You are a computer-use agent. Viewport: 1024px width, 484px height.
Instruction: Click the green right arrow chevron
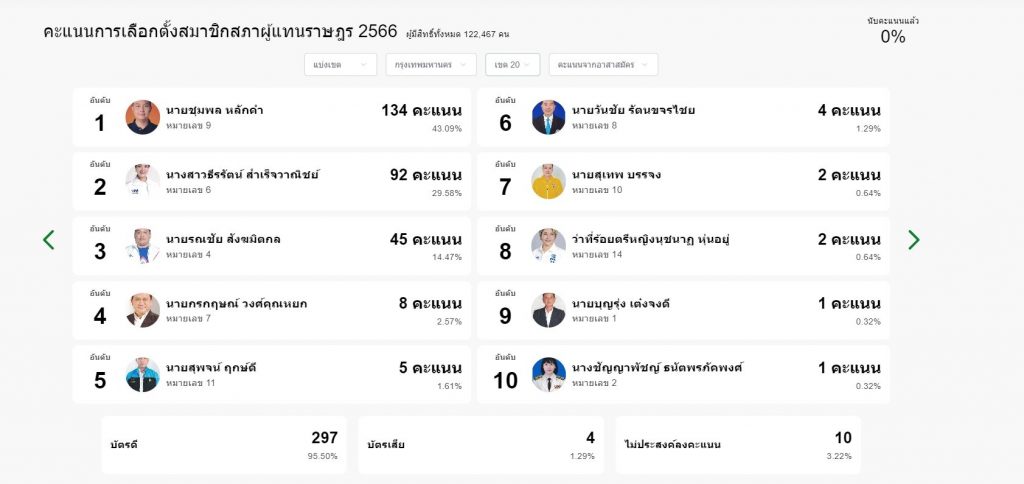(914, 240)
